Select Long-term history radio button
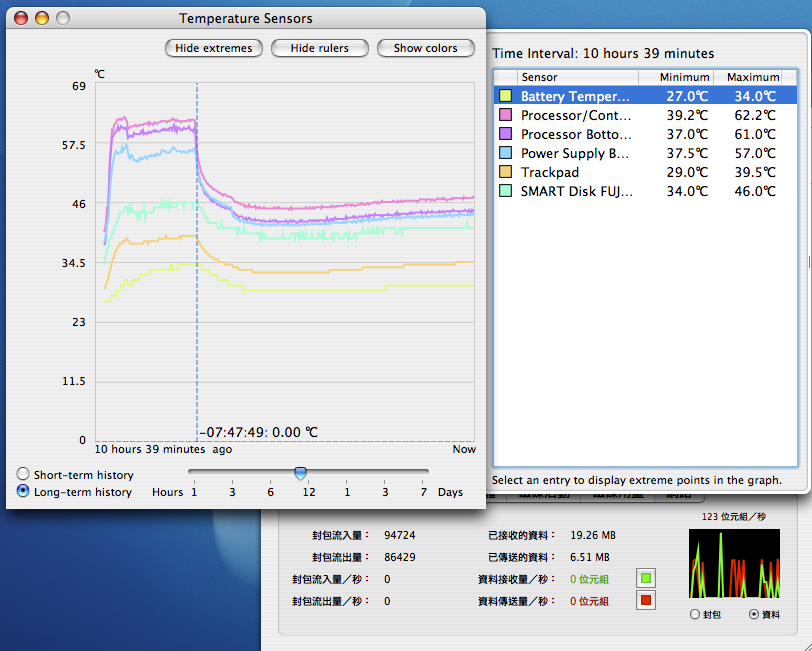 point(23,490)
